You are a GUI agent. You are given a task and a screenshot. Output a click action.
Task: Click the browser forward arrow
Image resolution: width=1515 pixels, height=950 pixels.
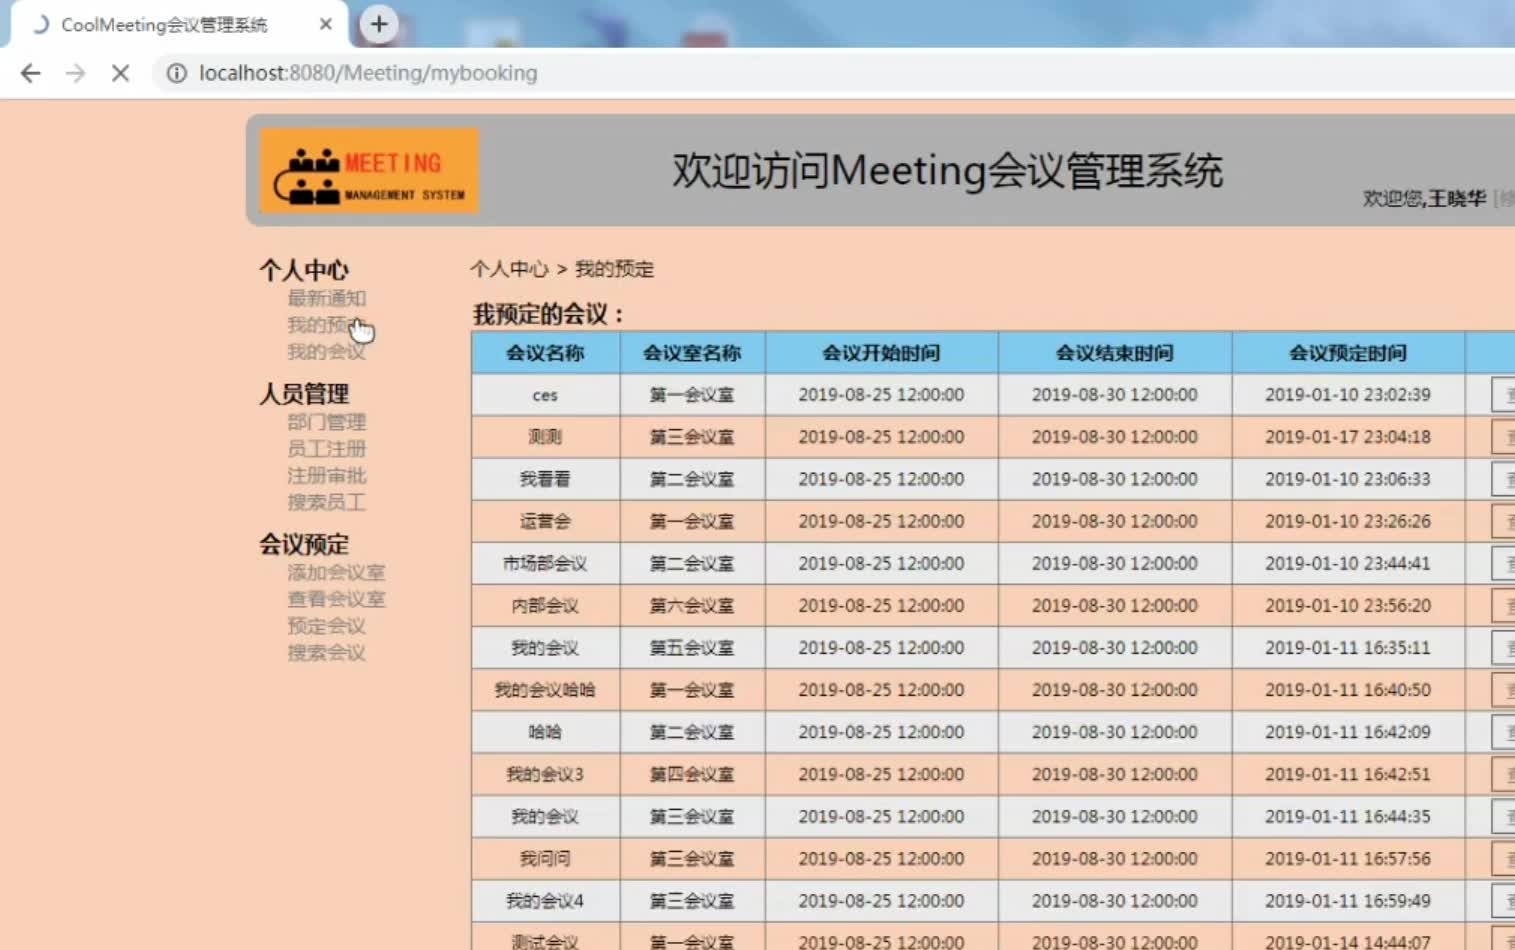coord(75,73)
